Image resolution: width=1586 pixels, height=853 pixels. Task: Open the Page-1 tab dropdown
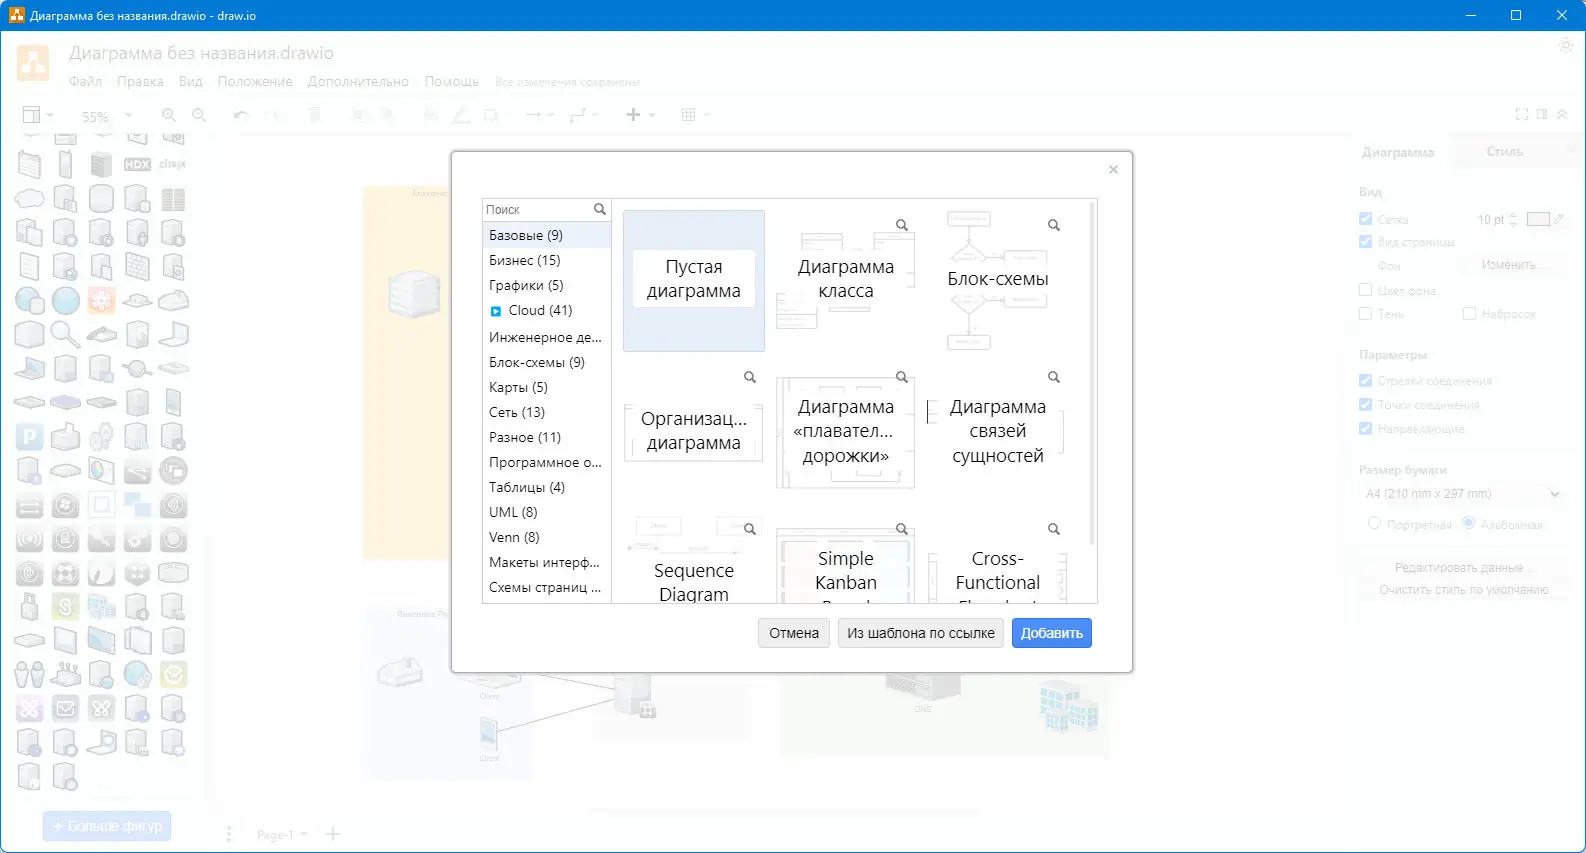click(282, 834)
